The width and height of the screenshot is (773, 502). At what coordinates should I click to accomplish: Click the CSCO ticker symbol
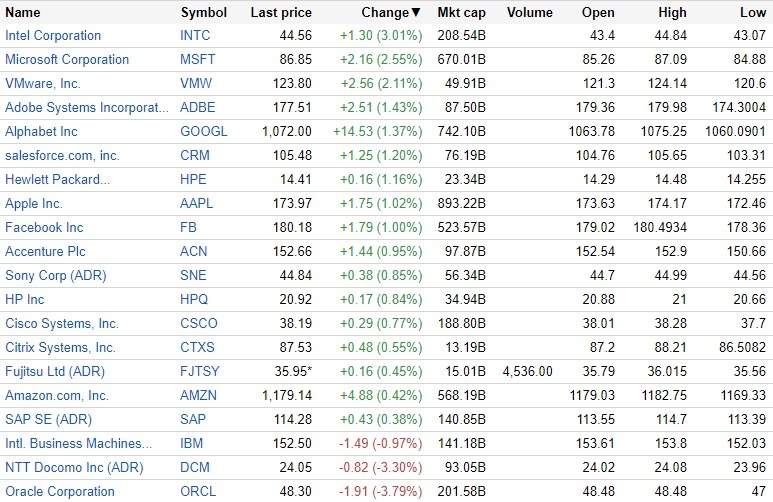[x=199, y=324]
